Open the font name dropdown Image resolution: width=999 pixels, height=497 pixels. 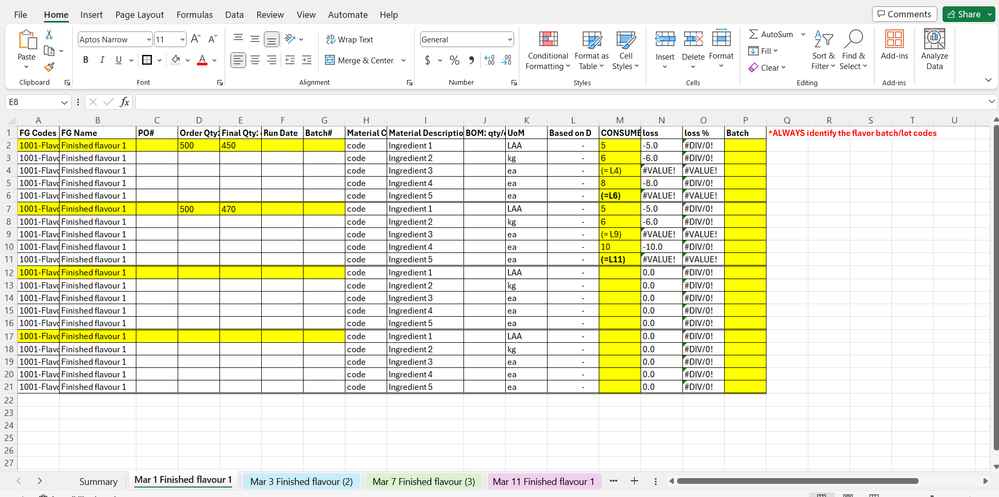148,40
